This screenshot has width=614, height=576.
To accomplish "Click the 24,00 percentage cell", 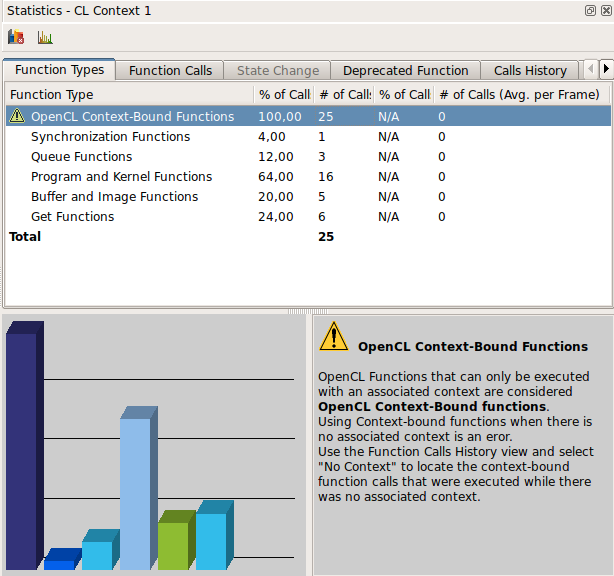I will [x=275, y=217].
